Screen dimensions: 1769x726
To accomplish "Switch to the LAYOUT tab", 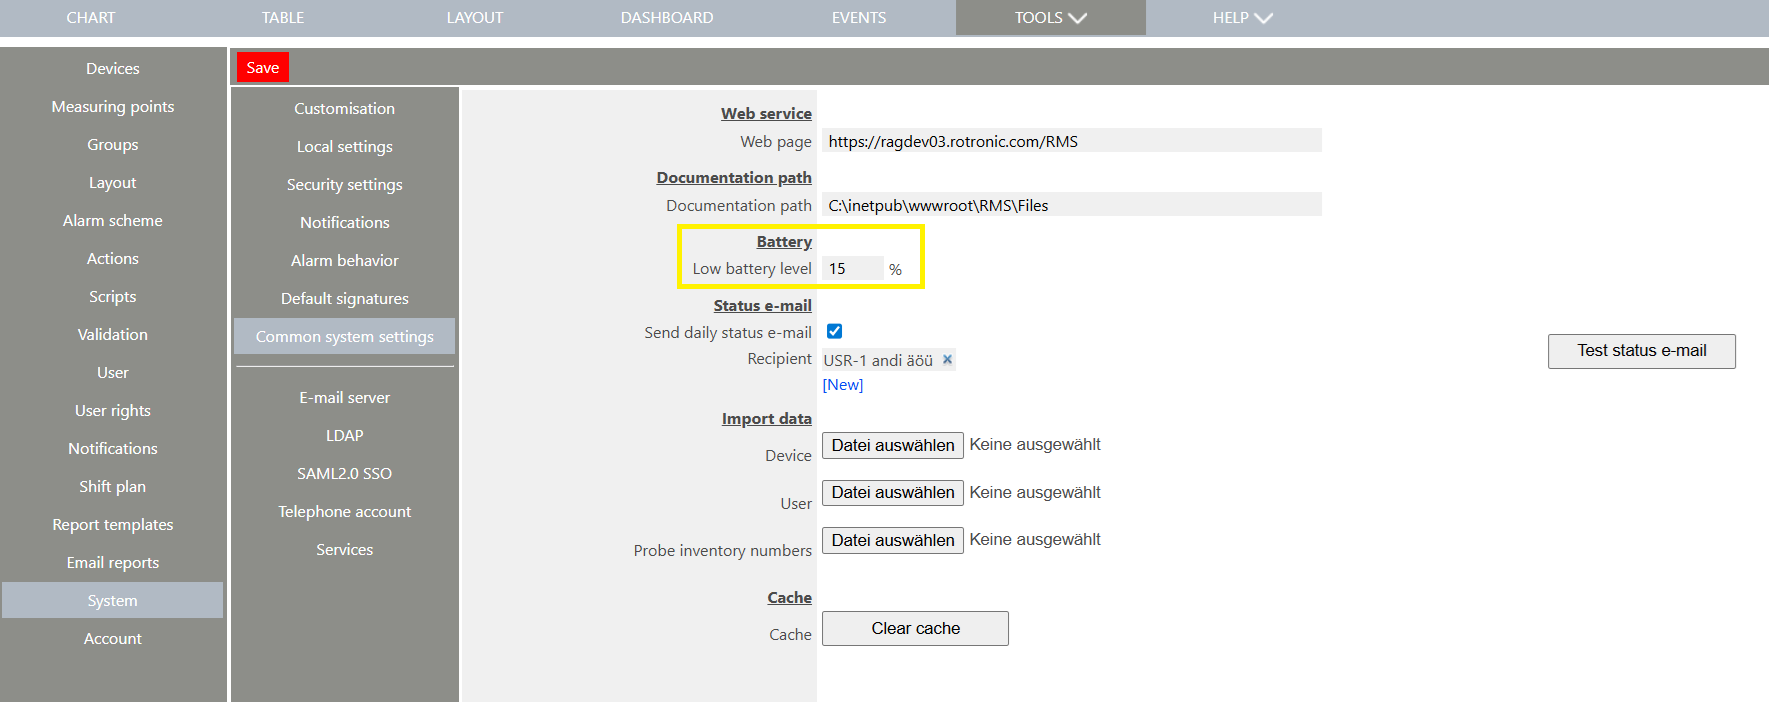I will [475, 18].
